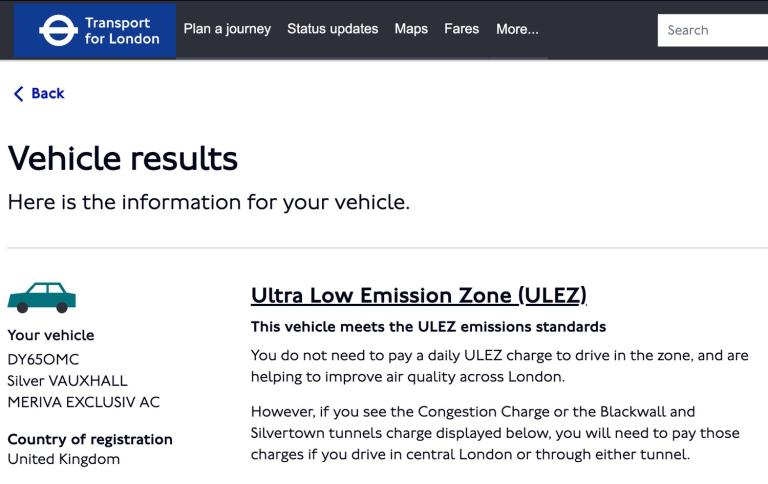768x484 pixels.
Task: Open the Ultra Low Emission Zone (ULEZ) link
Action: tap(418, 295)
